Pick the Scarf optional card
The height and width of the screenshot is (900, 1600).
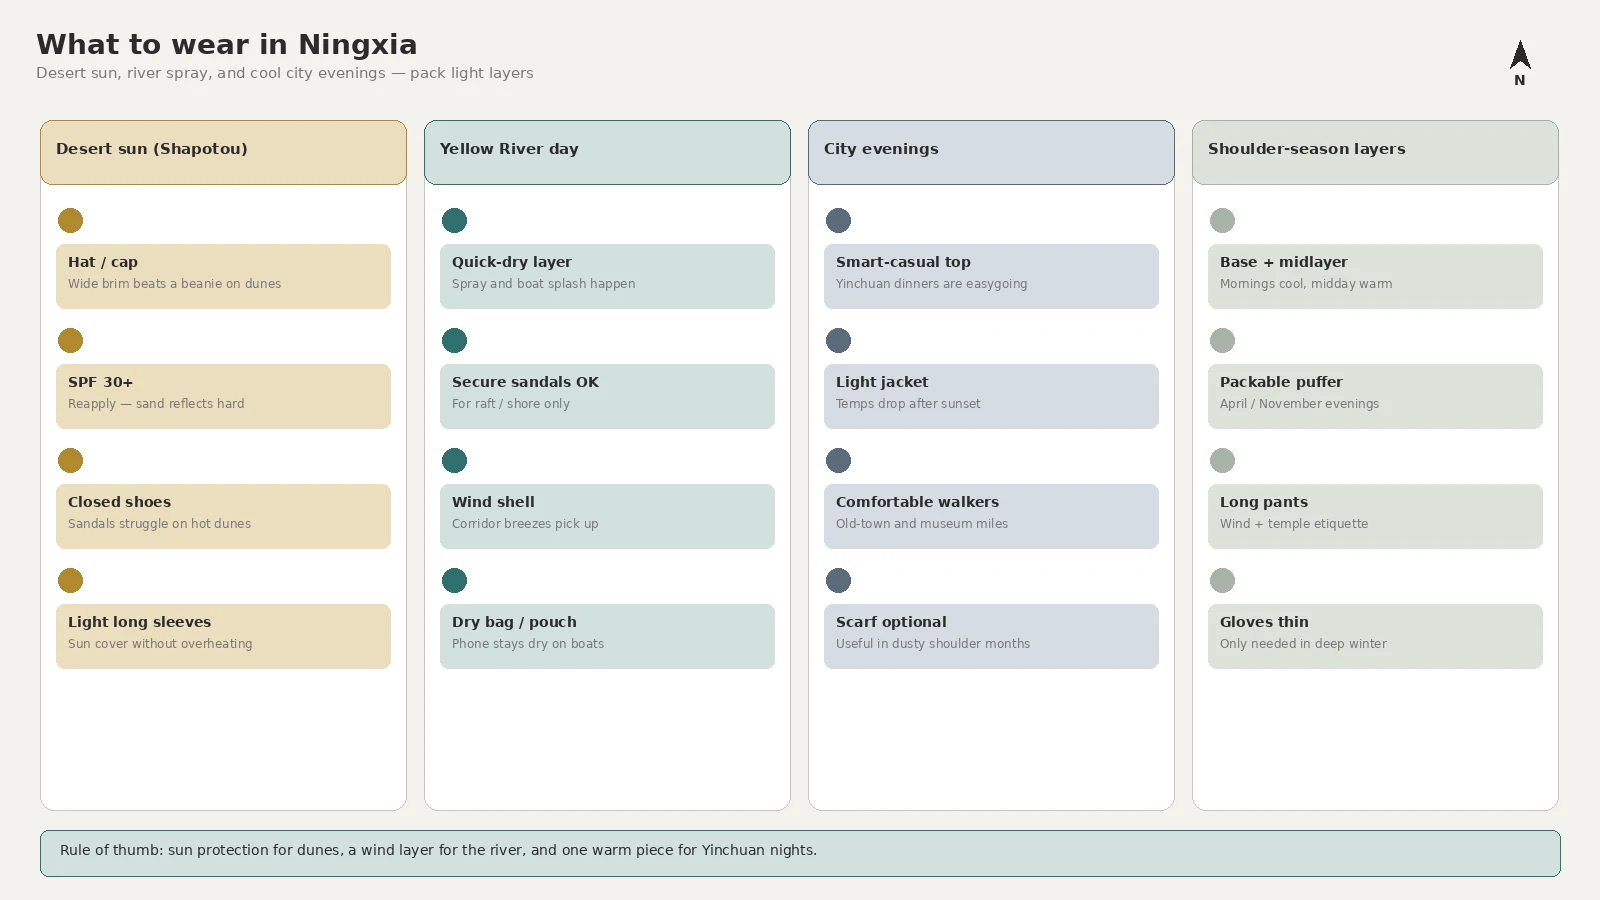click(991, 636)
